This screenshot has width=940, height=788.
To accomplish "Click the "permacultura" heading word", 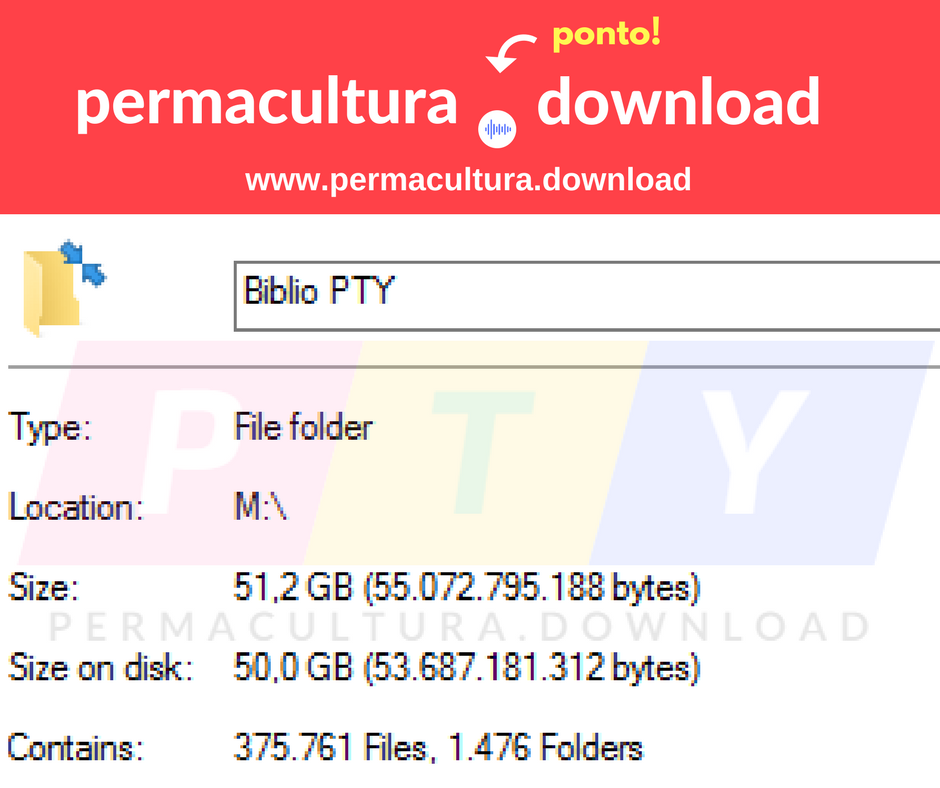I will pyautogui.click(x=266, y=103).
